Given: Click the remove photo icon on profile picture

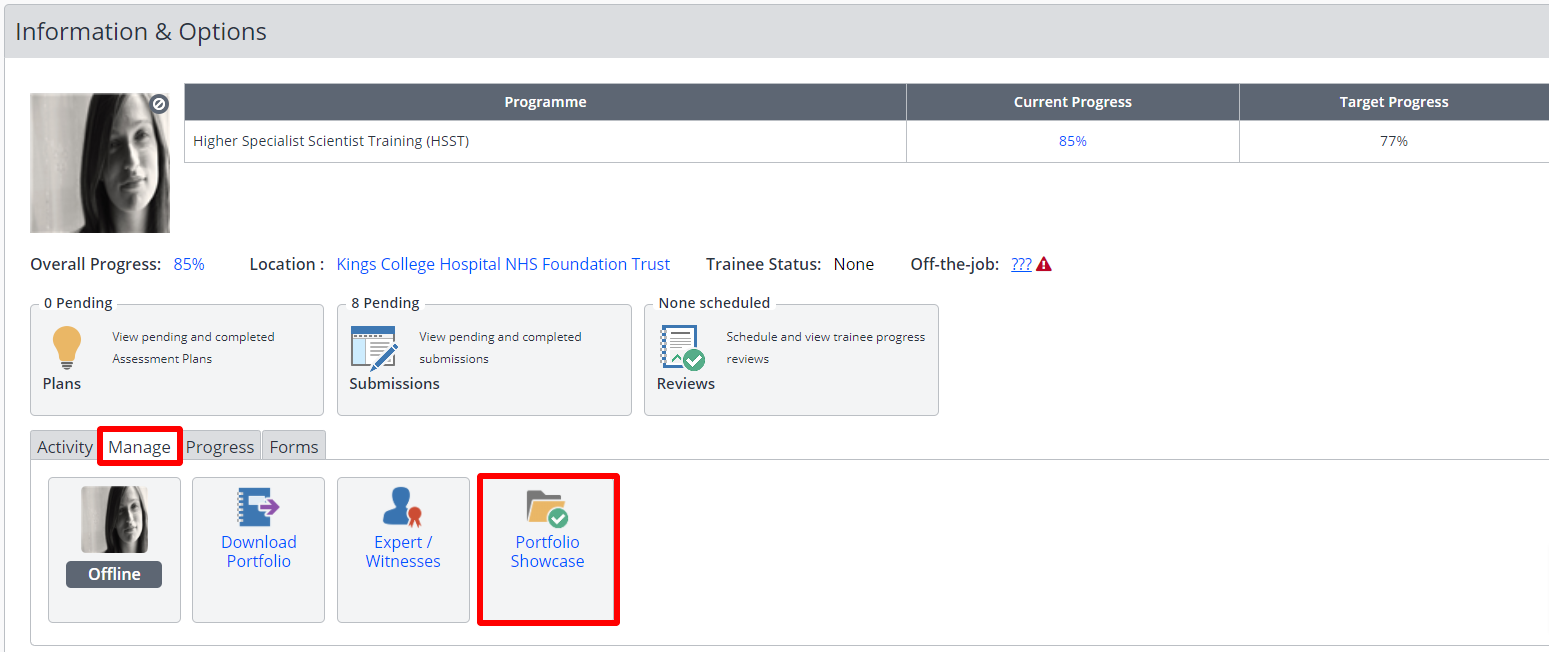Looking at the screenshot, I should [x=160, y=103].
